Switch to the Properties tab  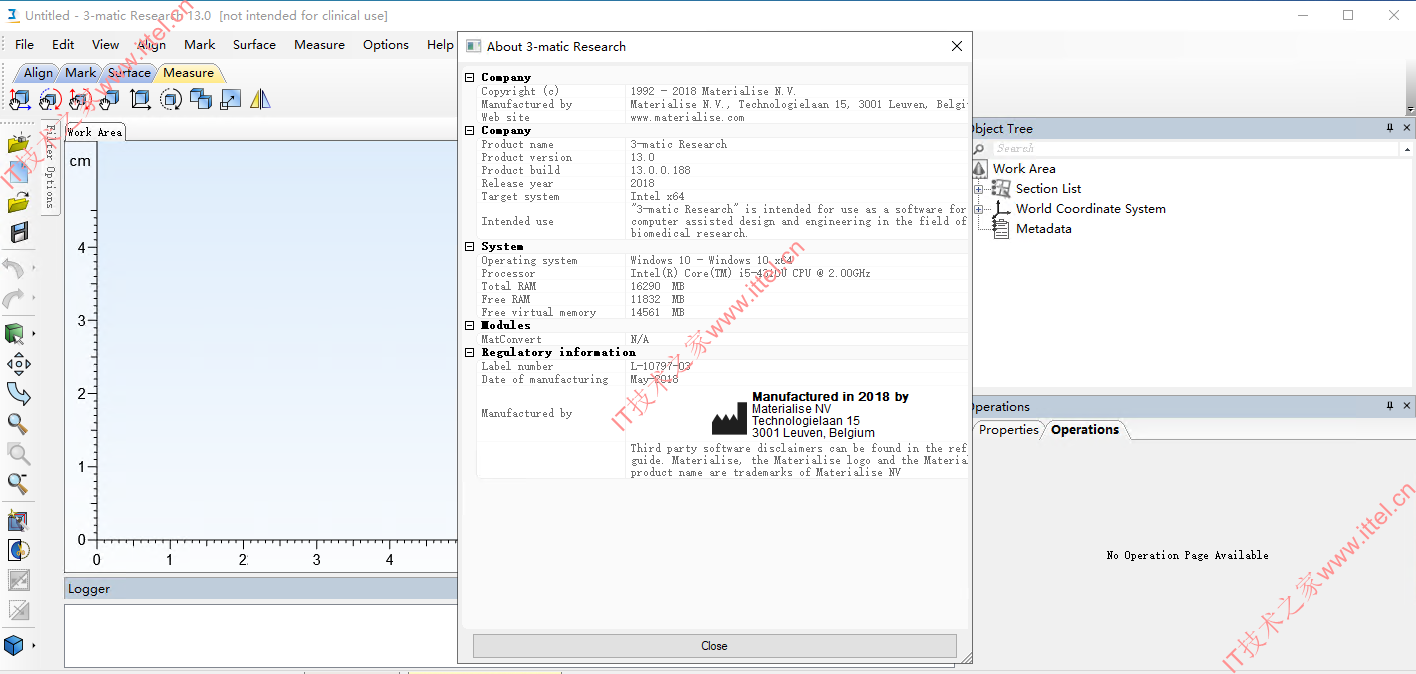click(x=1009, y=429)
